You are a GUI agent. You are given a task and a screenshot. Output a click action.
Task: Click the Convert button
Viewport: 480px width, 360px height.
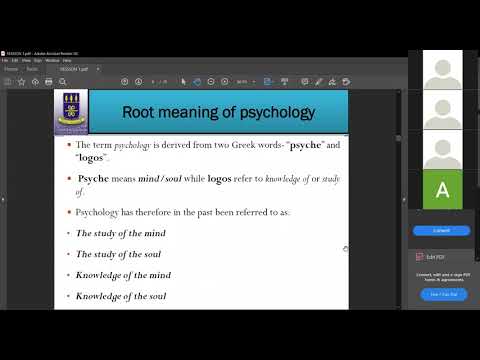442,231
